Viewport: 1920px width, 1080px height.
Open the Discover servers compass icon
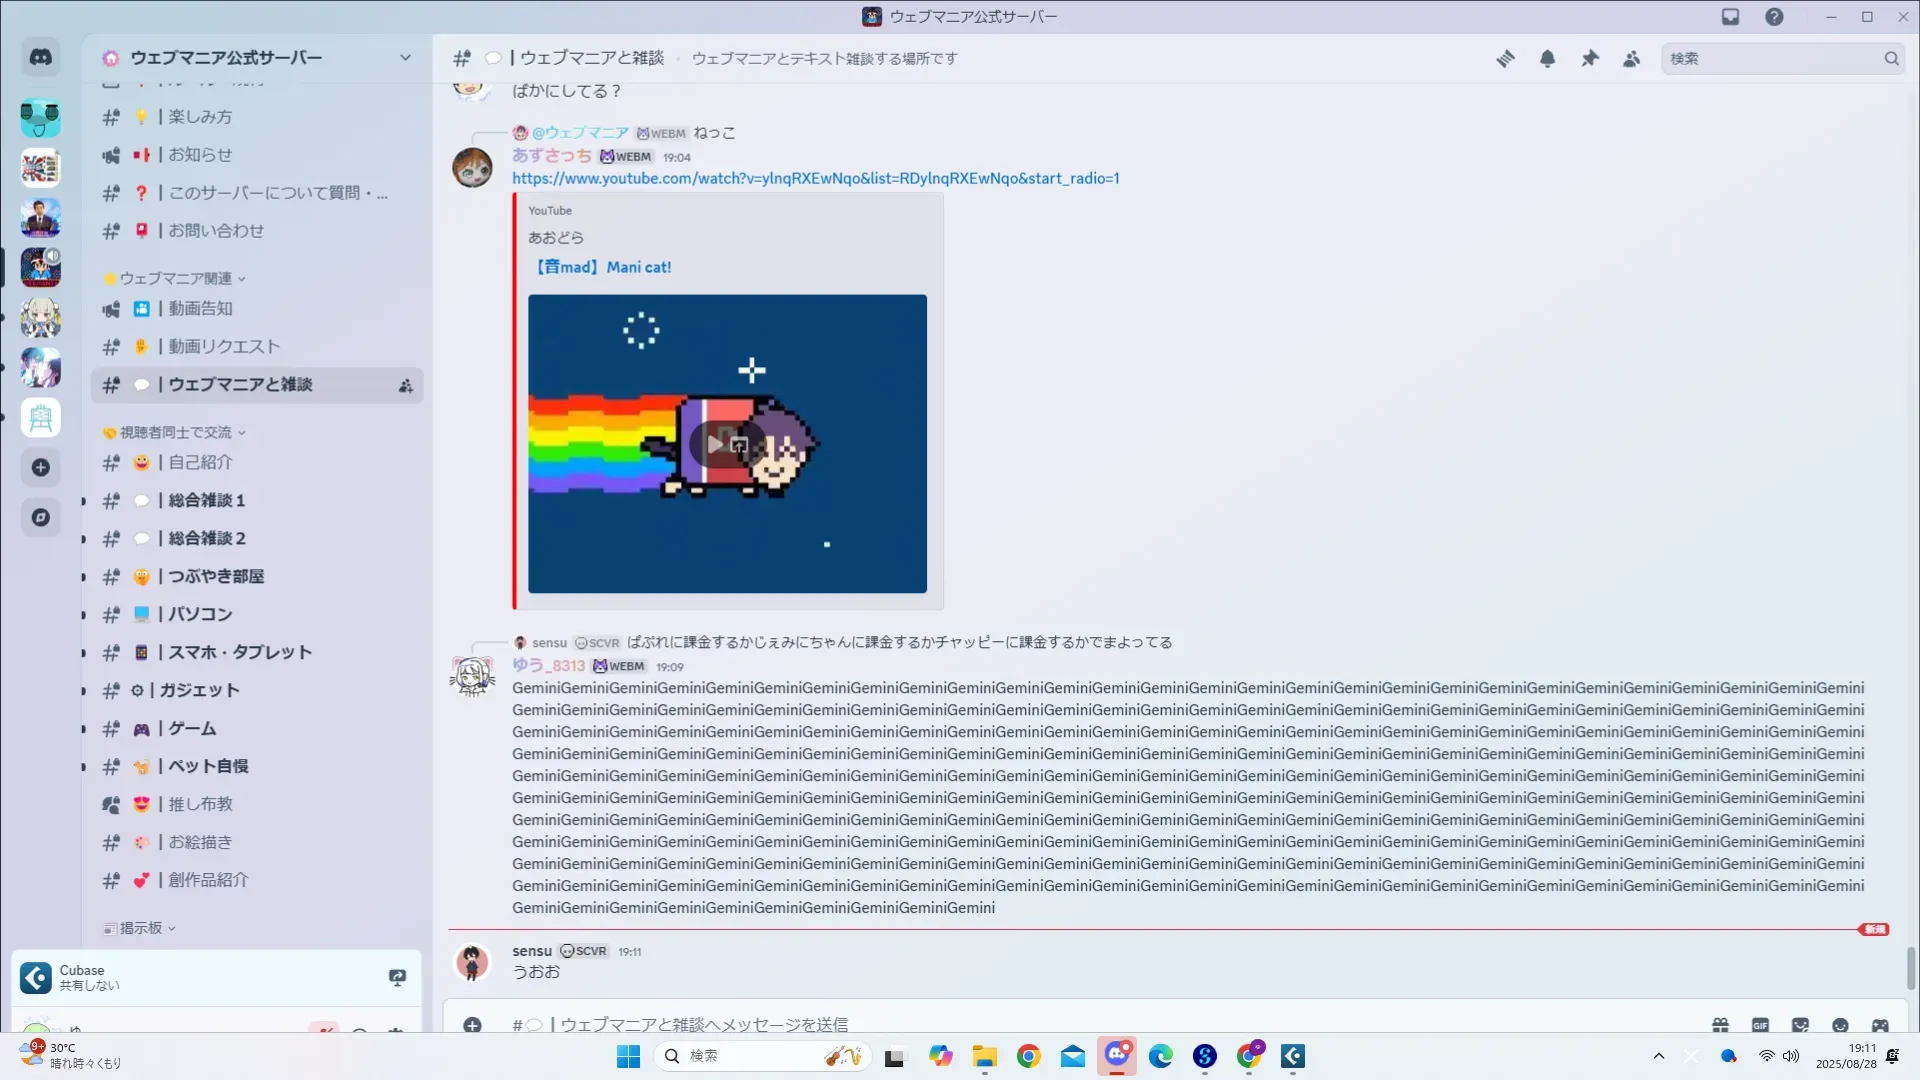[41, 517]
